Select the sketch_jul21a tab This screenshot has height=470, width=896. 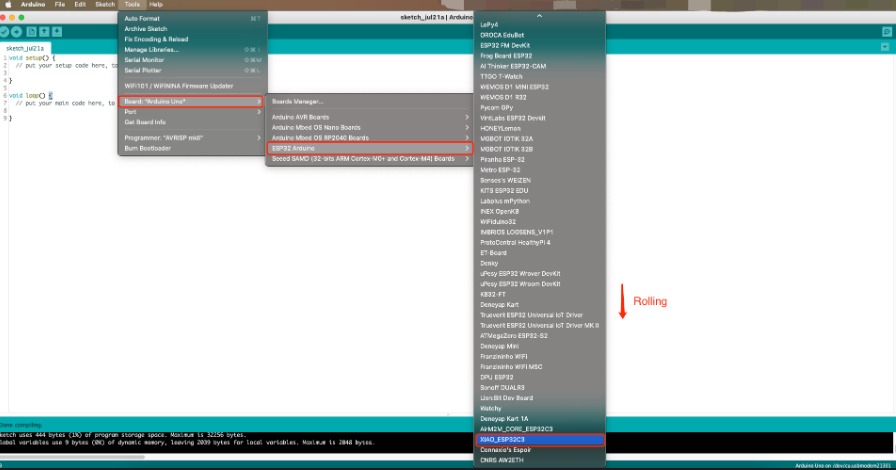point(25,49)
